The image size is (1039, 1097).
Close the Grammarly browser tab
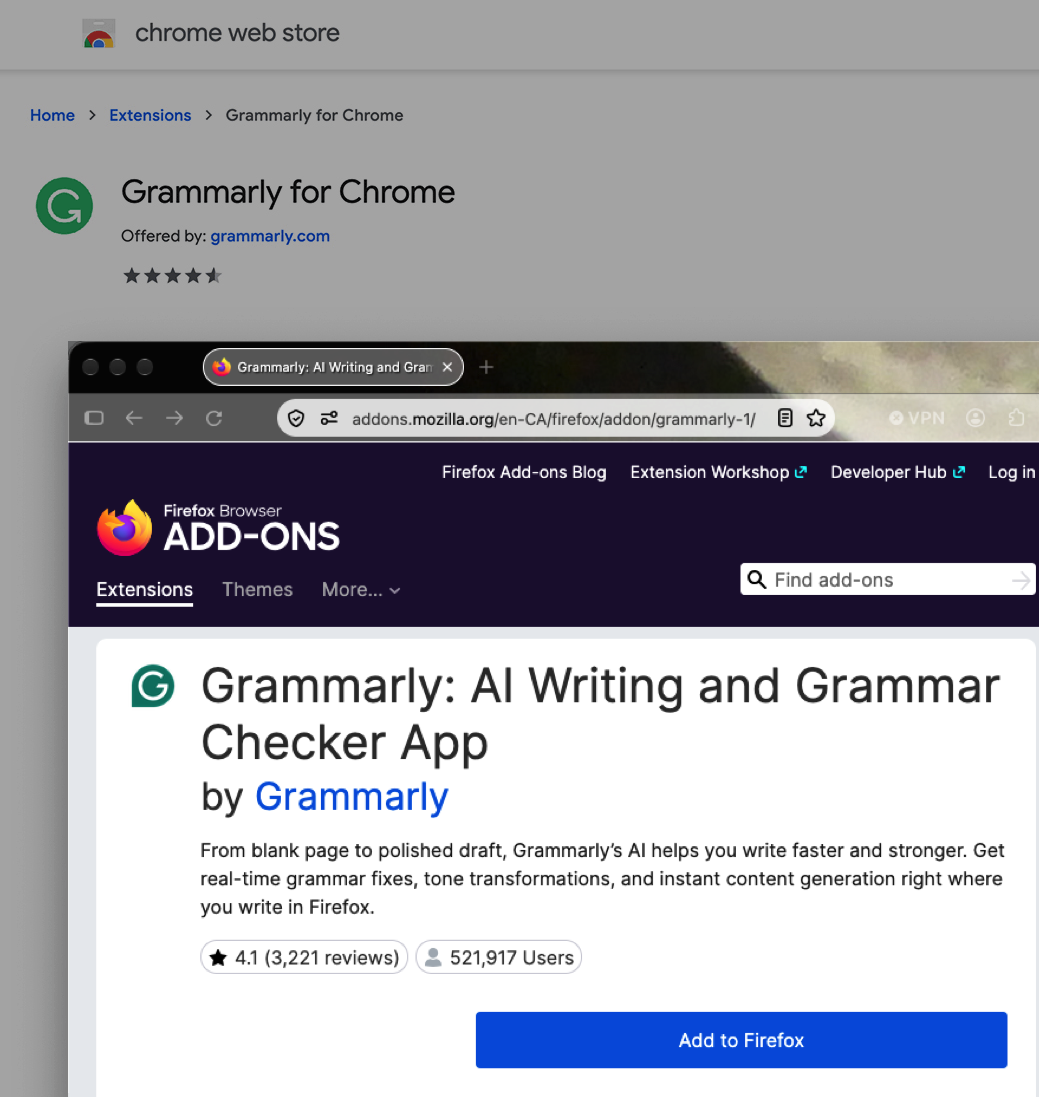(447, 367)
